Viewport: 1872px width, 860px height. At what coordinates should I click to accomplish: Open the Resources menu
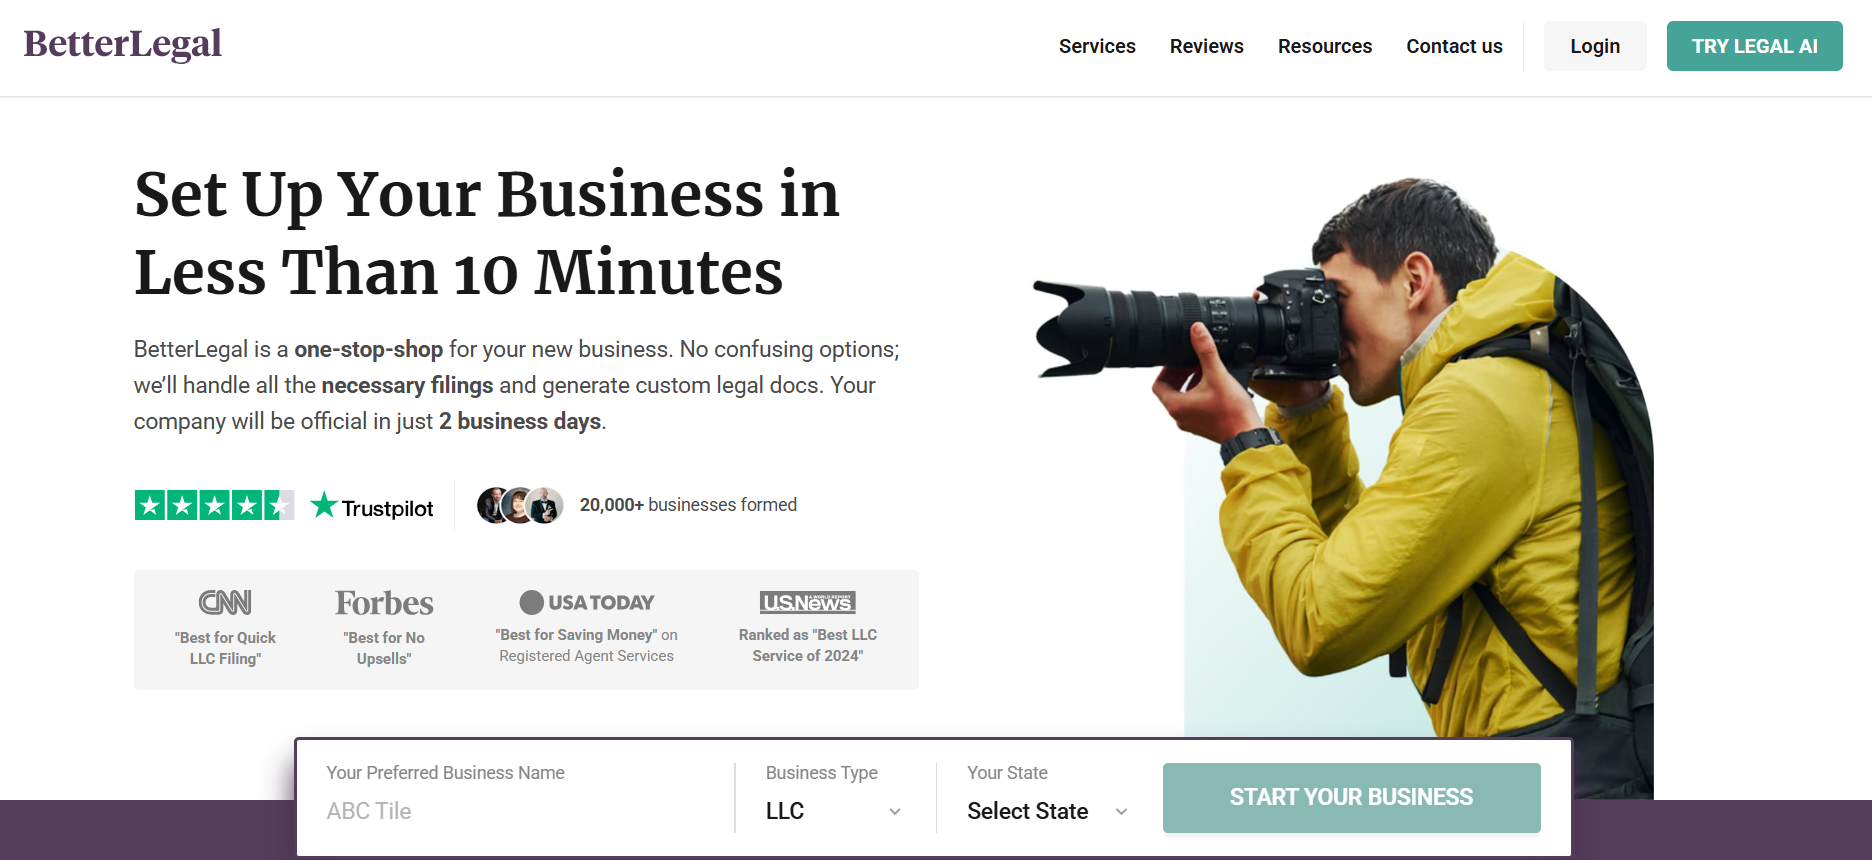tap(1325, 46)
